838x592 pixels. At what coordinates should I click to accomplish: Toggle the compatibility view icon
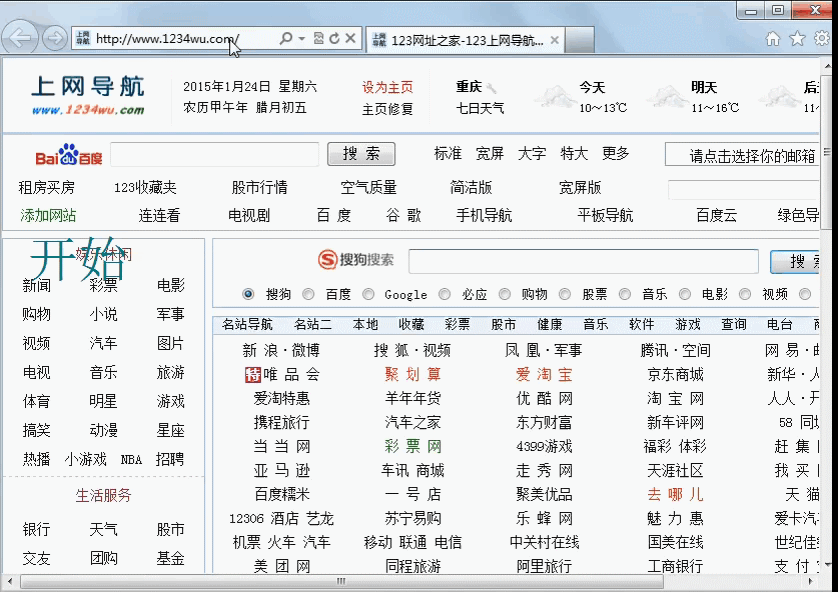[x=319, y=38]
